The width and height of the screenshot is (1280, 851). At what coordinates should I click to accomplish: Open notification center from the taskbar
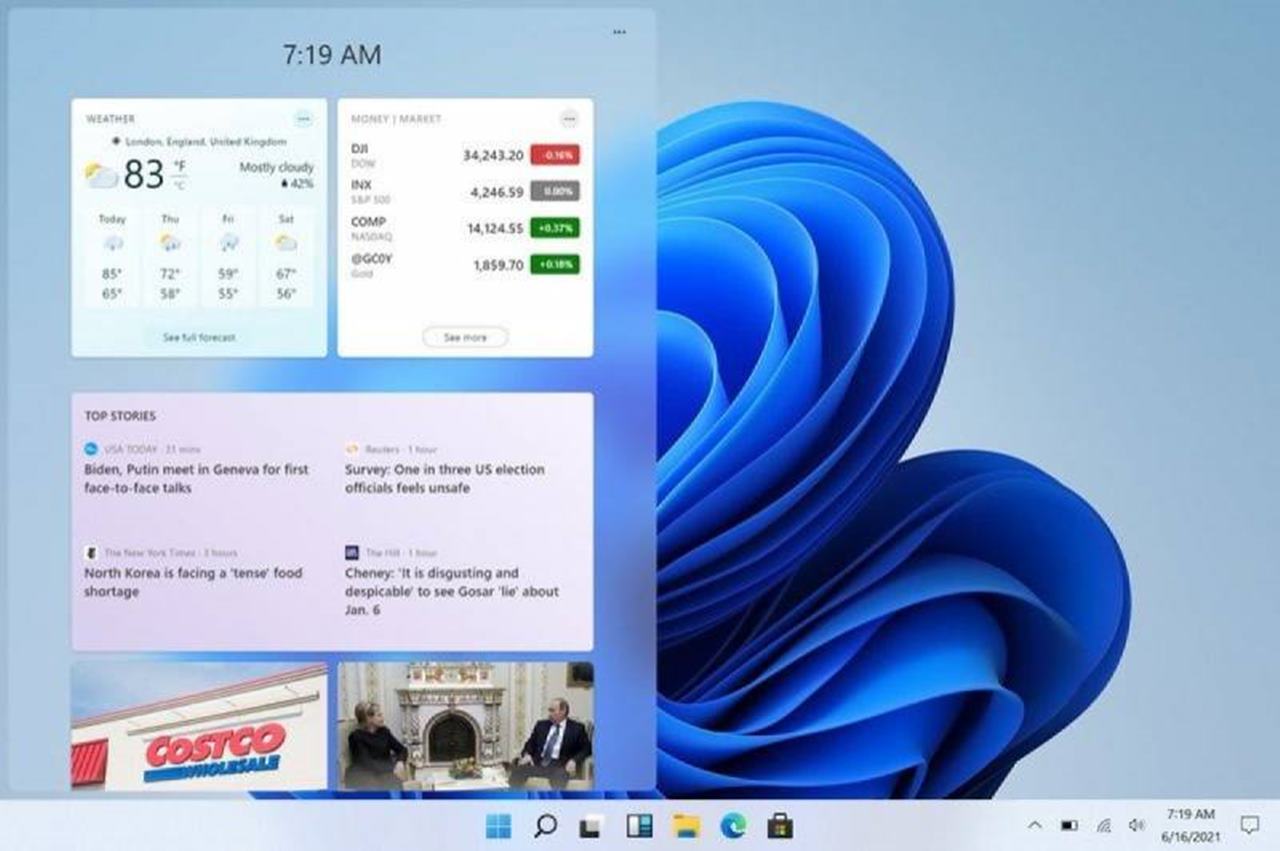[x=1249, y=827]
